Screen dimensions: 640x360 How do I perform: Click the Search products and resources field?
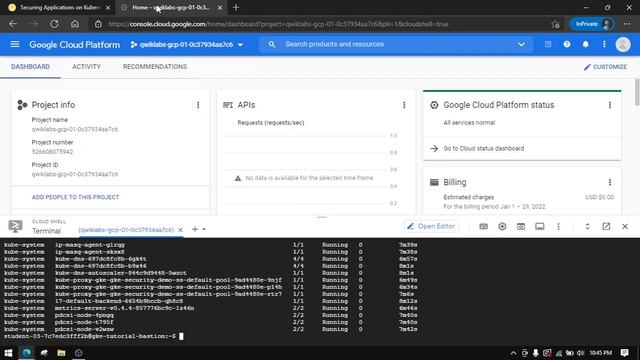[x=396, y=44]
